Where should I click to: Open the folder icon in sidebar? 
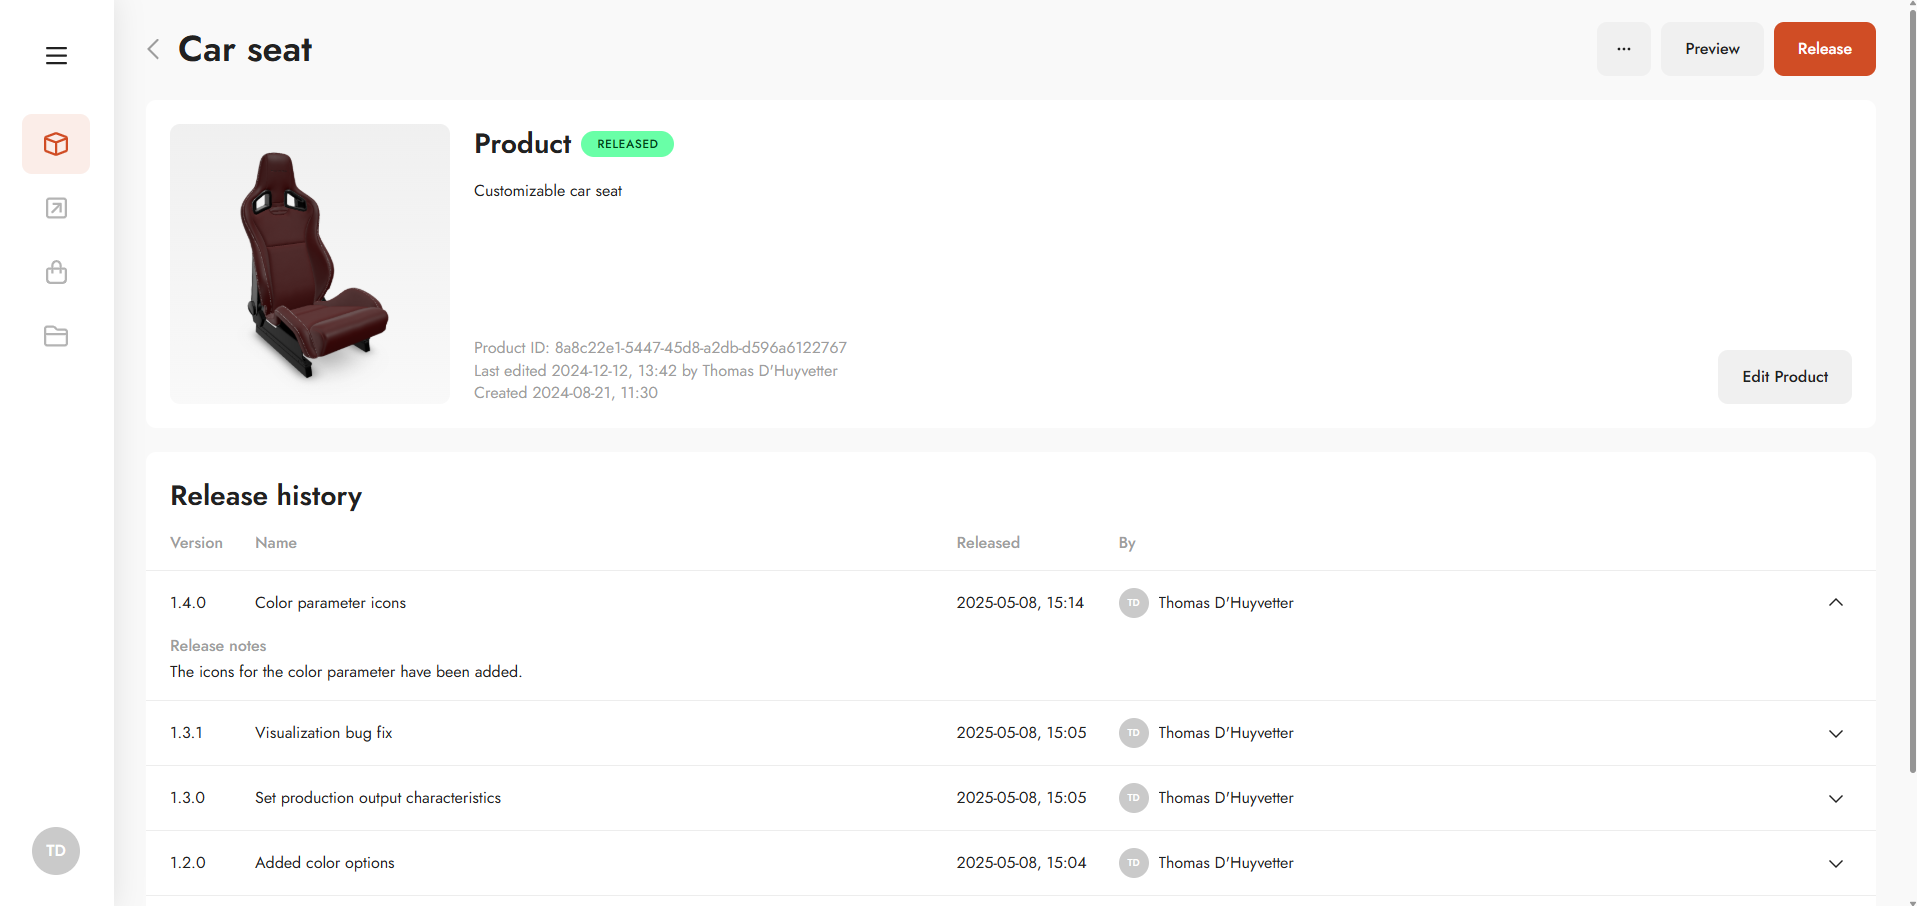[x=56, y=336]
